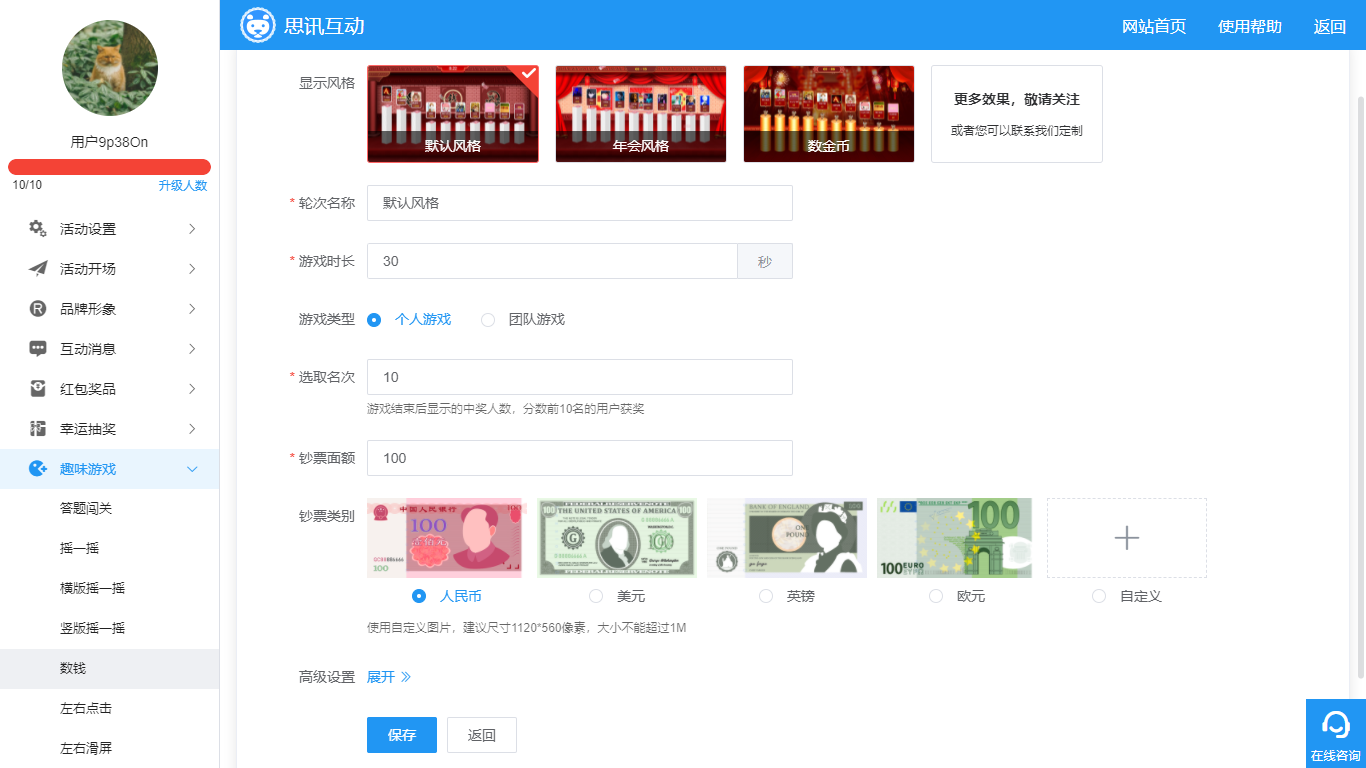Click the 互动消息 chat bubble icon
This screenshot has width=1366, height=768.
coord(38,349)
